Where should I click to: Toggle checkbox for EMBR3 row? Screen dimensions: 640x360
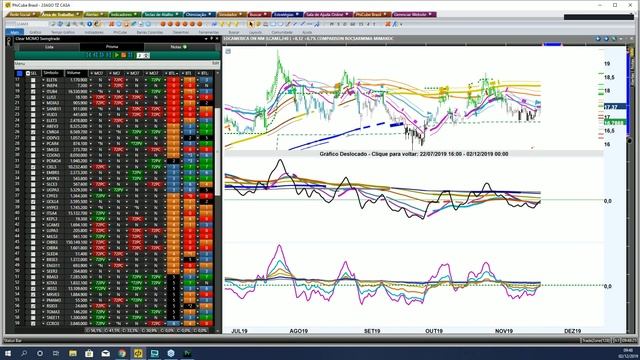point(33,172)
